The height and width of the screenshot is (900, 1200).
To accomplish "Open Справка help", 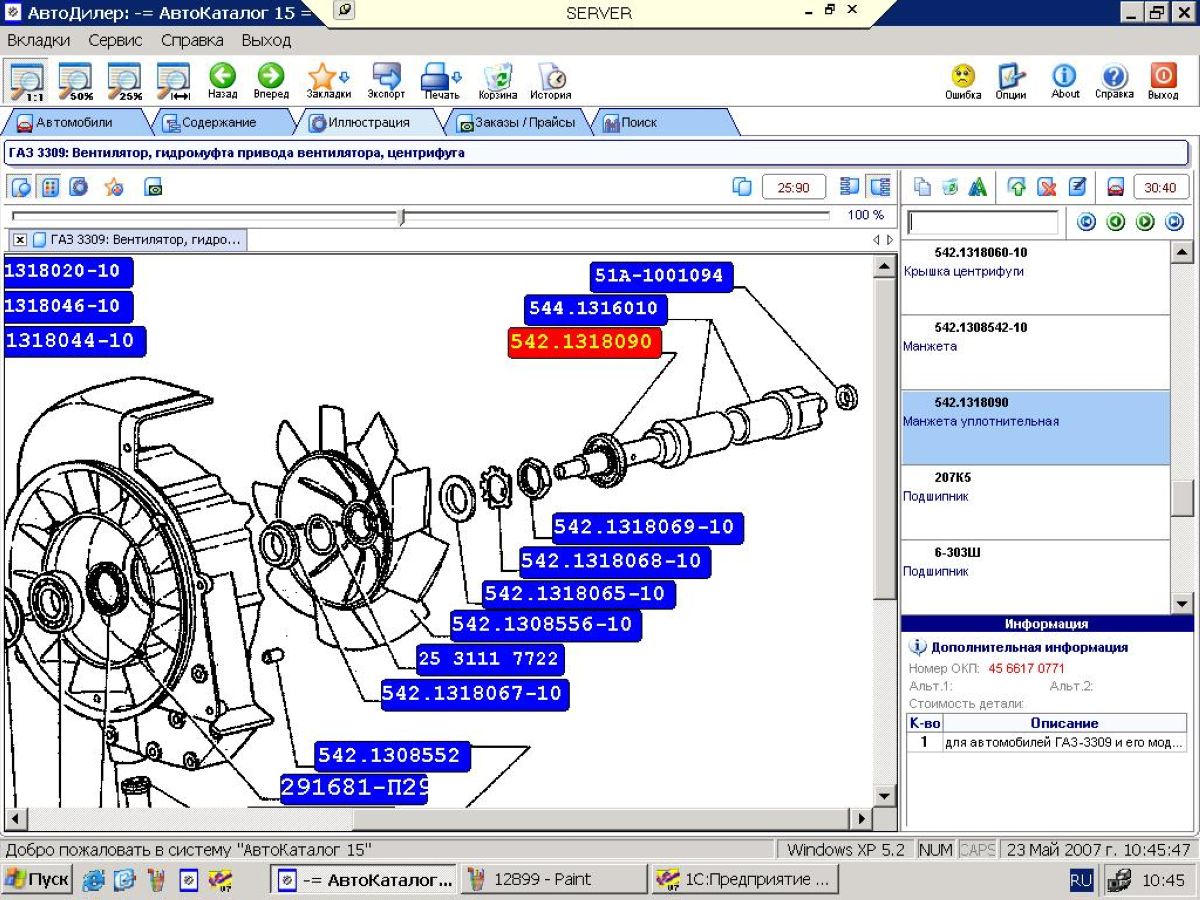I will [1114, 81].
